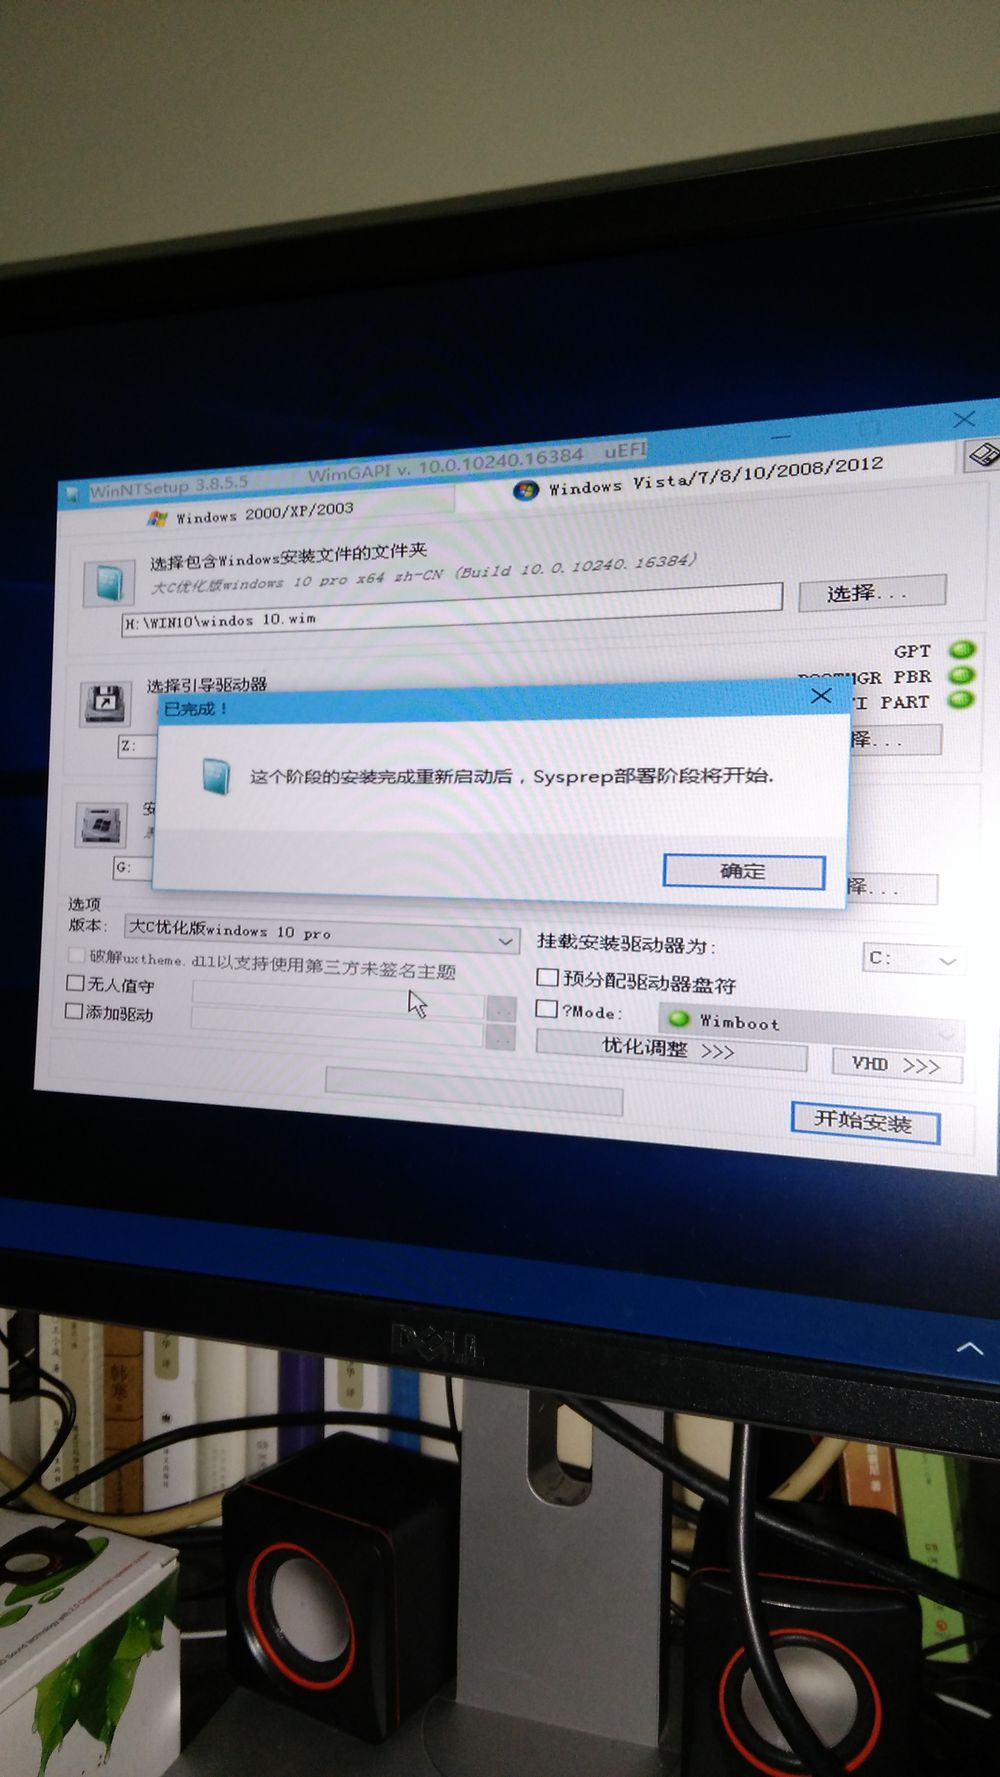Click the browse ... button for 无人值守

pos(502,1009)
